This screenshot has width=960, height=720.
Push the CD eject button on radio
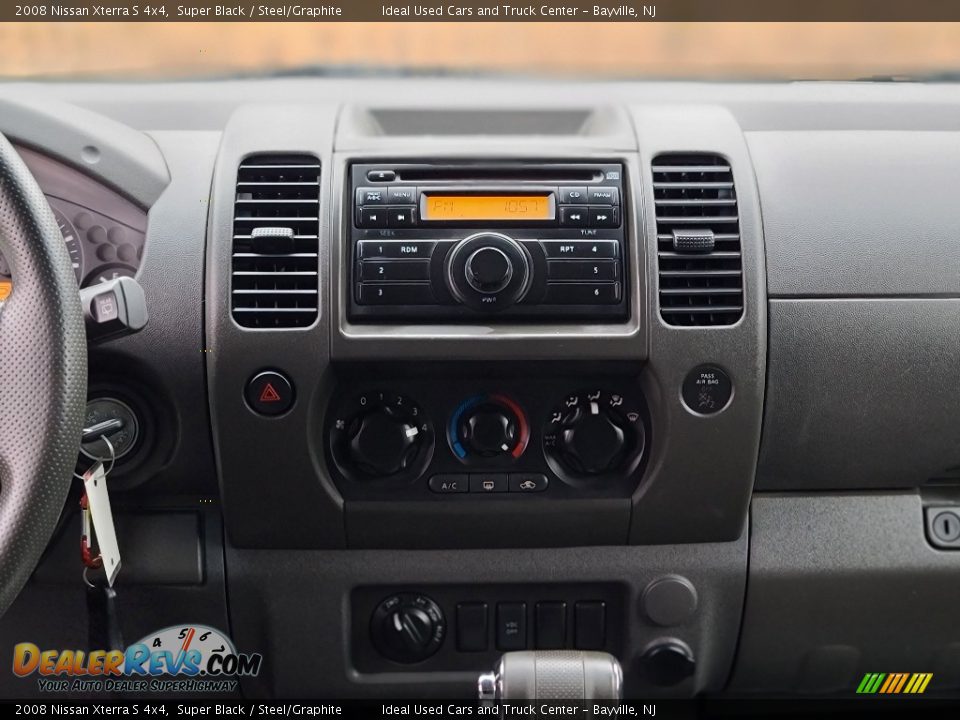381,176
